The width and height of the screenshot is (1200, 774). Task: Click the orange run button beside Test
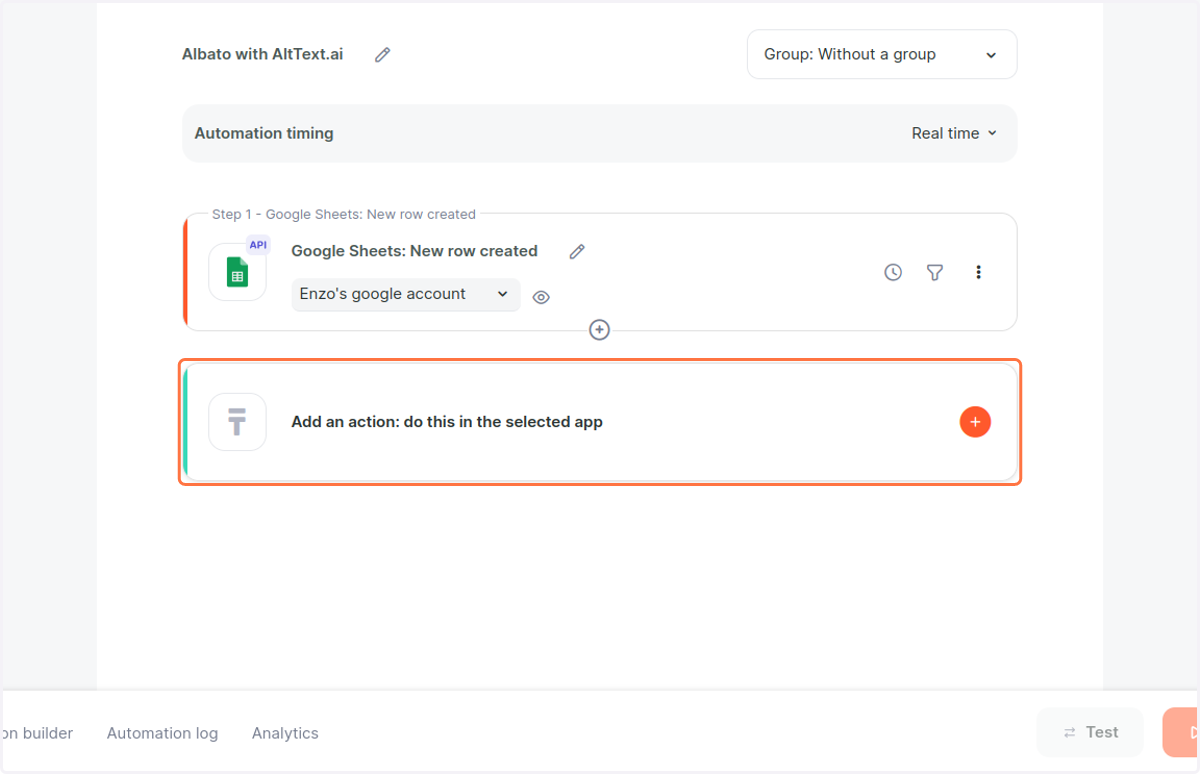point(1181,732)
